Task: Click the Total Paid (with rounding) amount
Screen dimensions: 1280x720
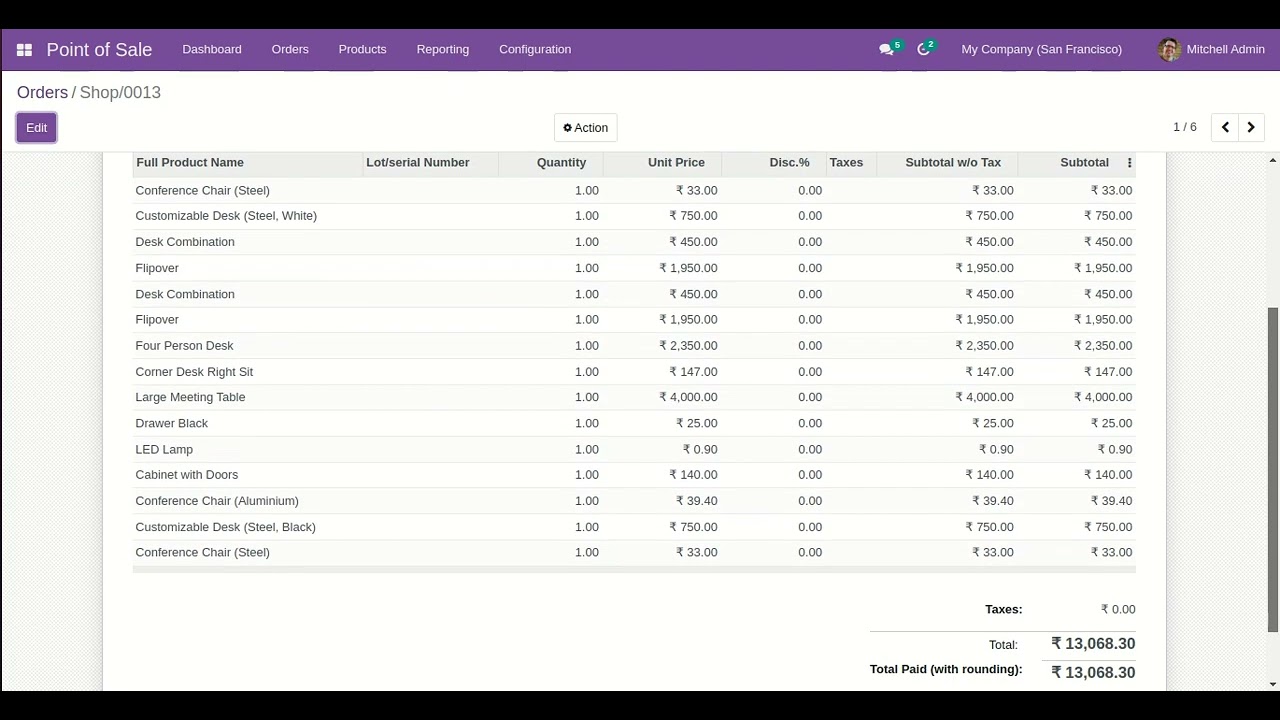Action: coord(1093,673)
